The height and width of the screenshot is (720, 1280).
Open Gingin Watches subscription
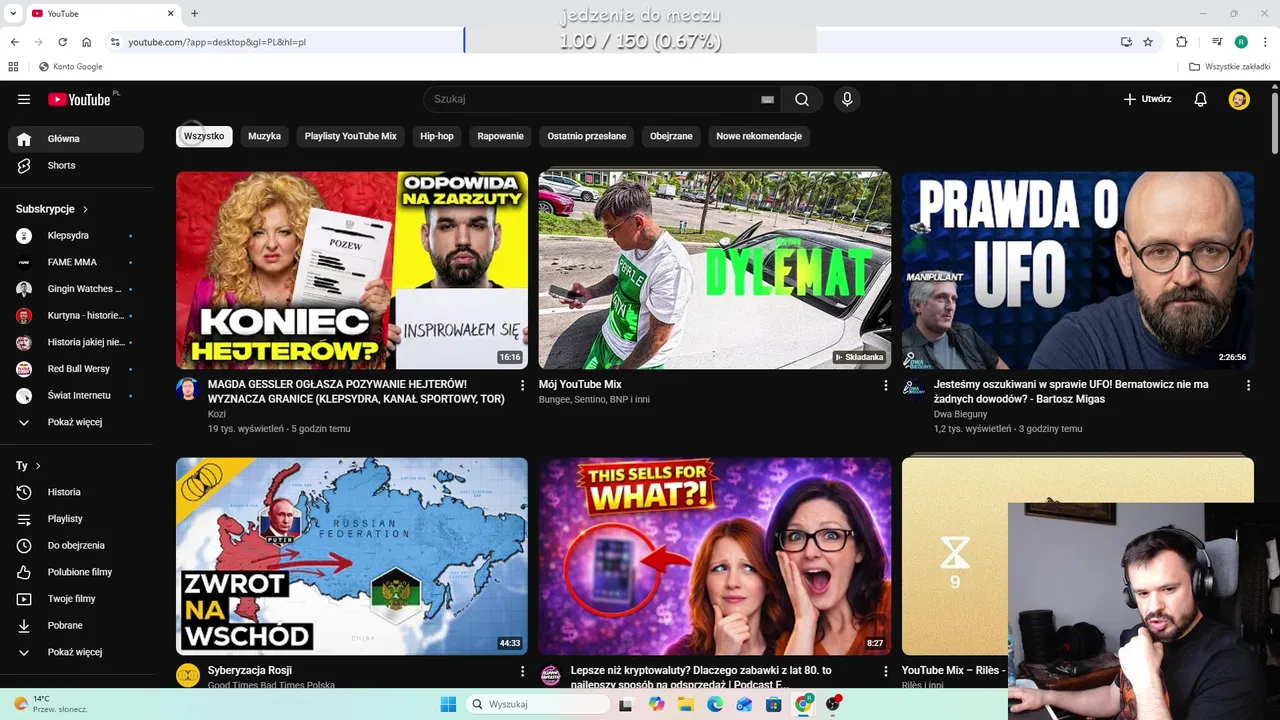[x=76, y=289]
